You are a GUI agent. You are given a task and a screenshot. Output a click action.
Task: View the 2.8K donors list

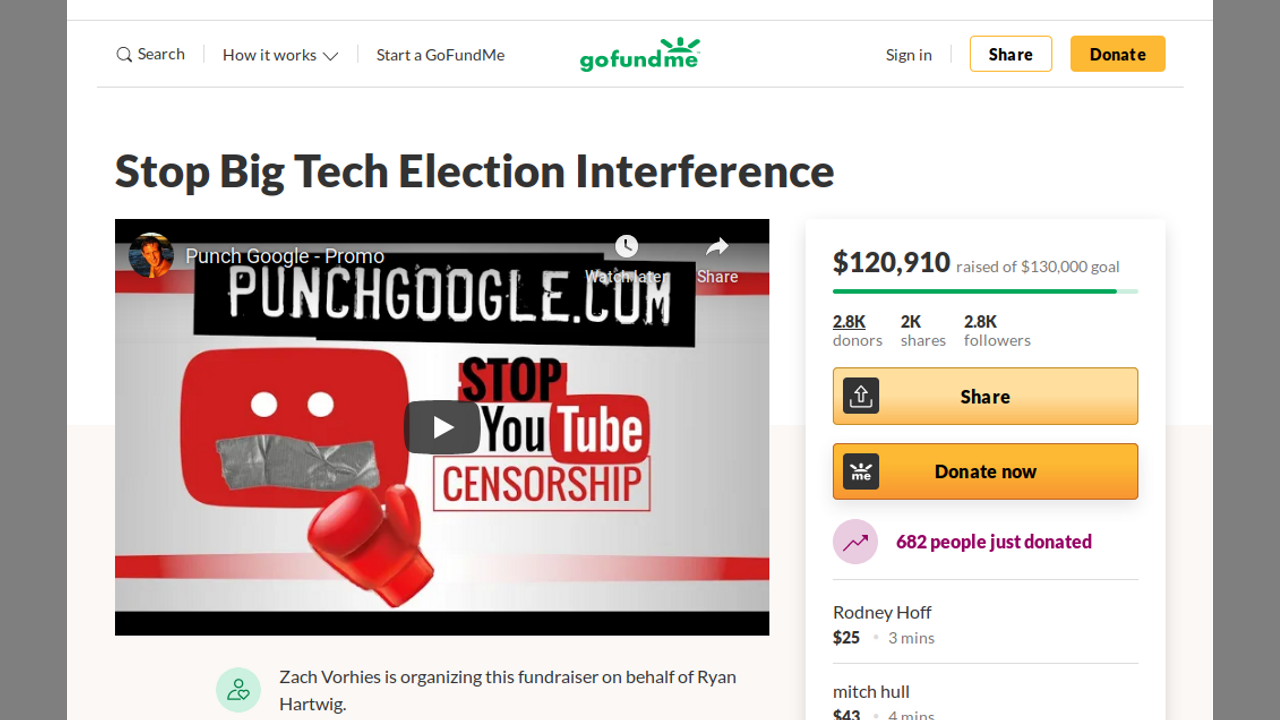tap(850, 322)
